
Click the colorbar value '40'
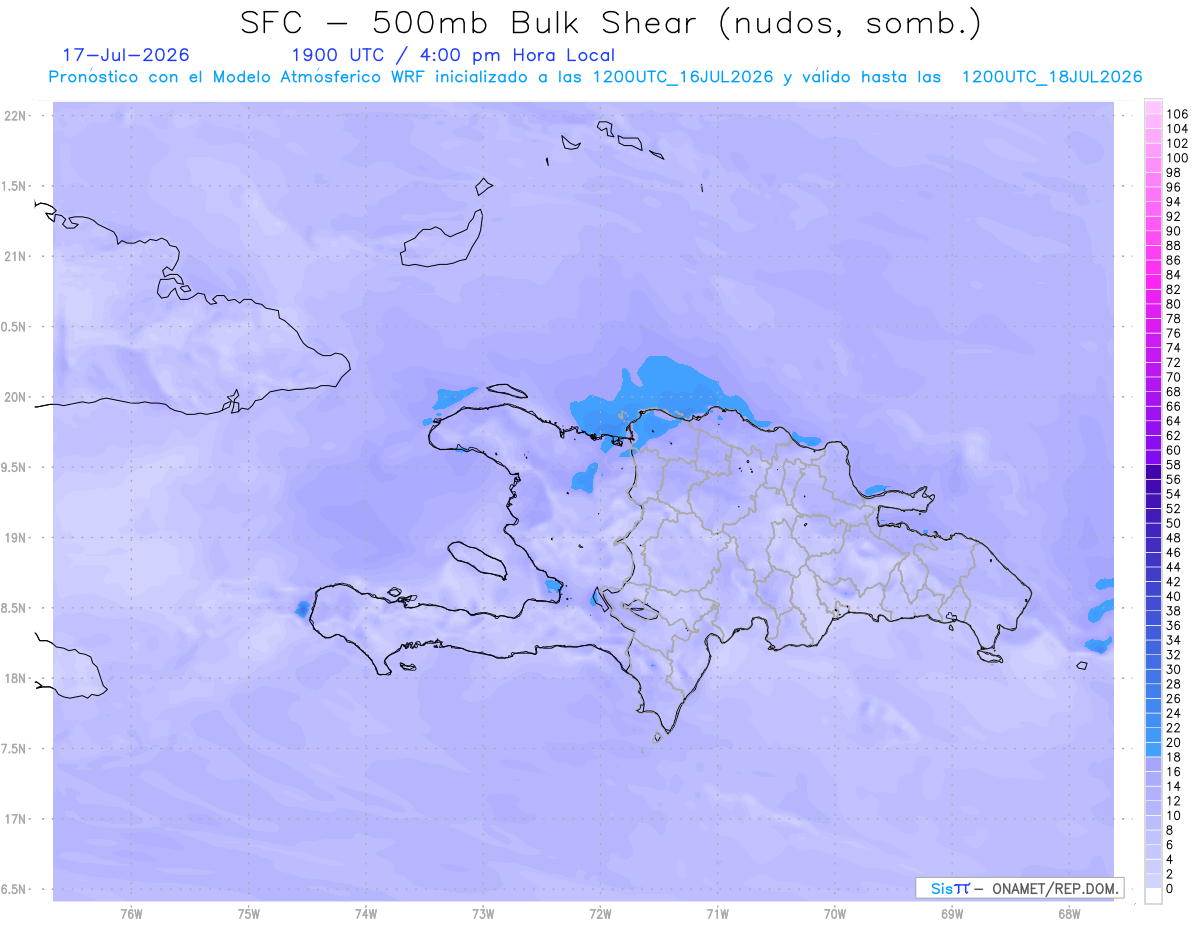point(1174,596)
